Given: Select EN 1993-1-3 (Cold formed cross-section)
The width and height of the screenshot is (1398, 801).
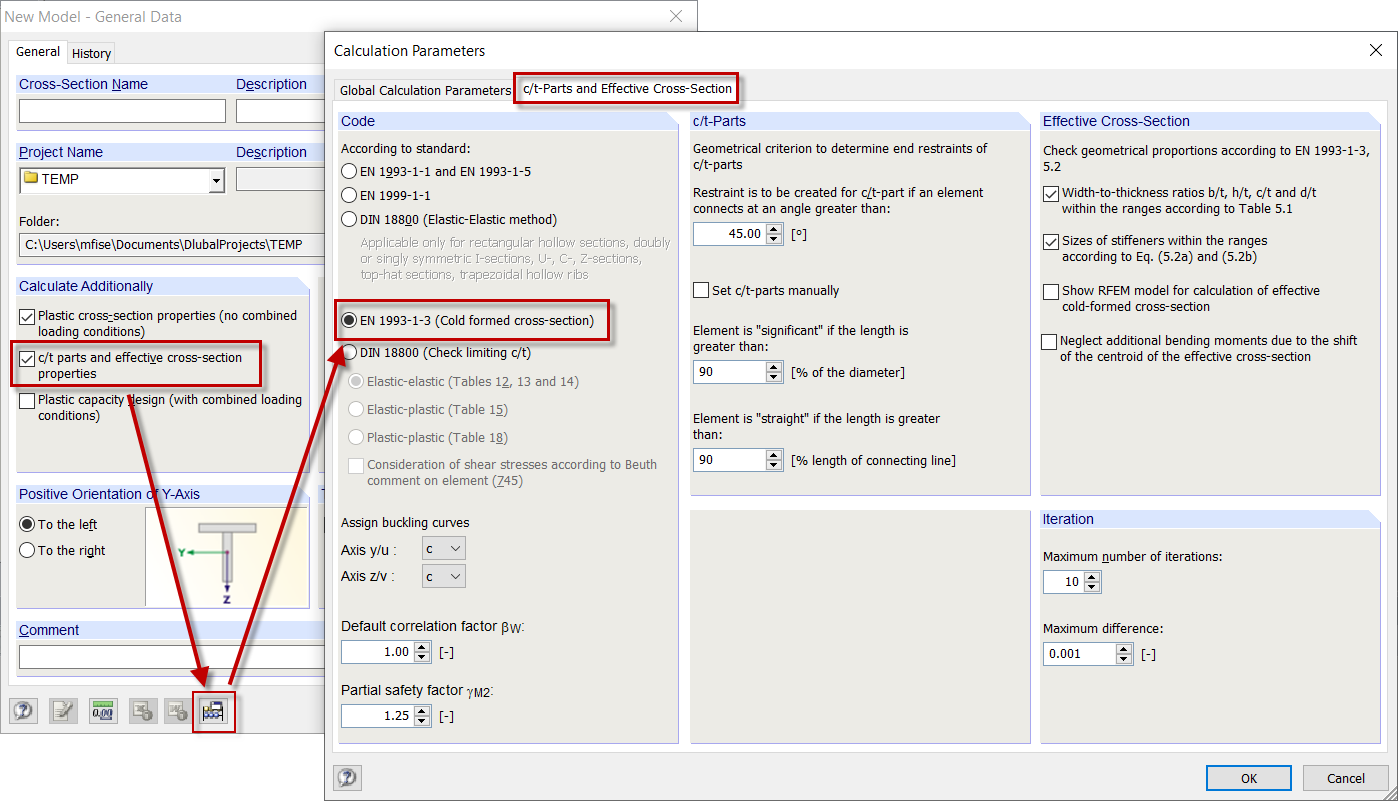Looking at the screenshot, I should [x=349, y=320].
